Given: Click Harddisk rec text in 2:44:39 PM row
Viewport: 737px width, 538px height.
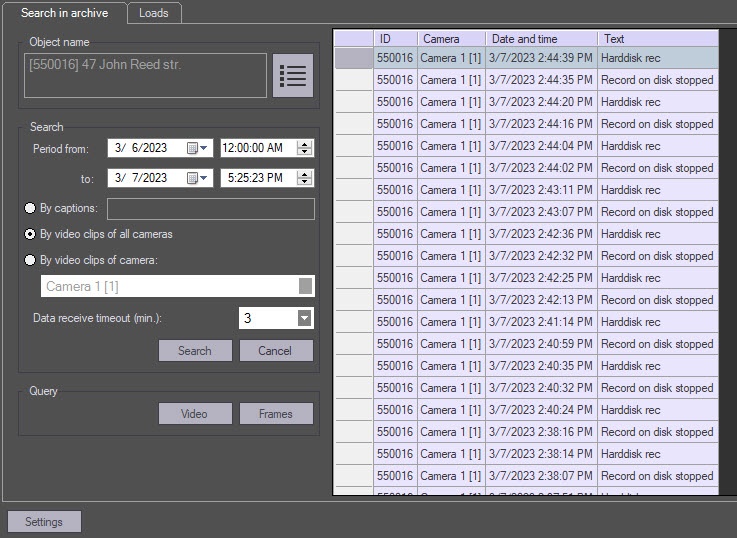Looking at the screenshot, I should pos(631,58).
